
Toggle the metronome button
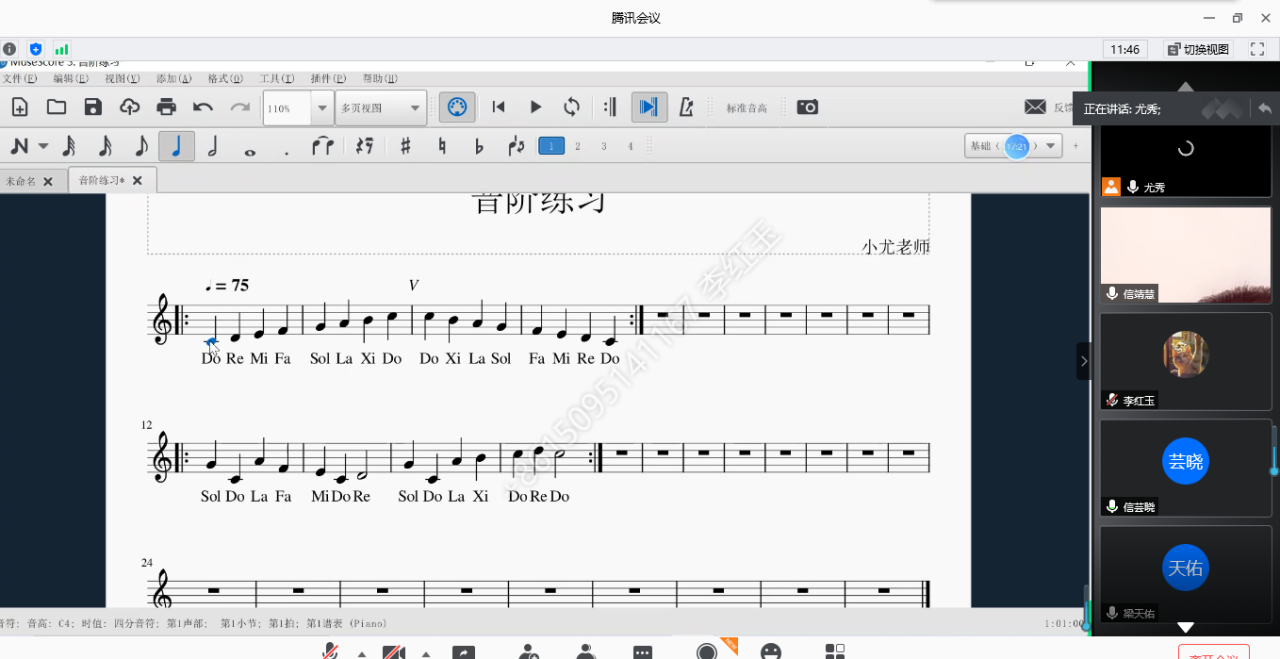pos(686,107)
